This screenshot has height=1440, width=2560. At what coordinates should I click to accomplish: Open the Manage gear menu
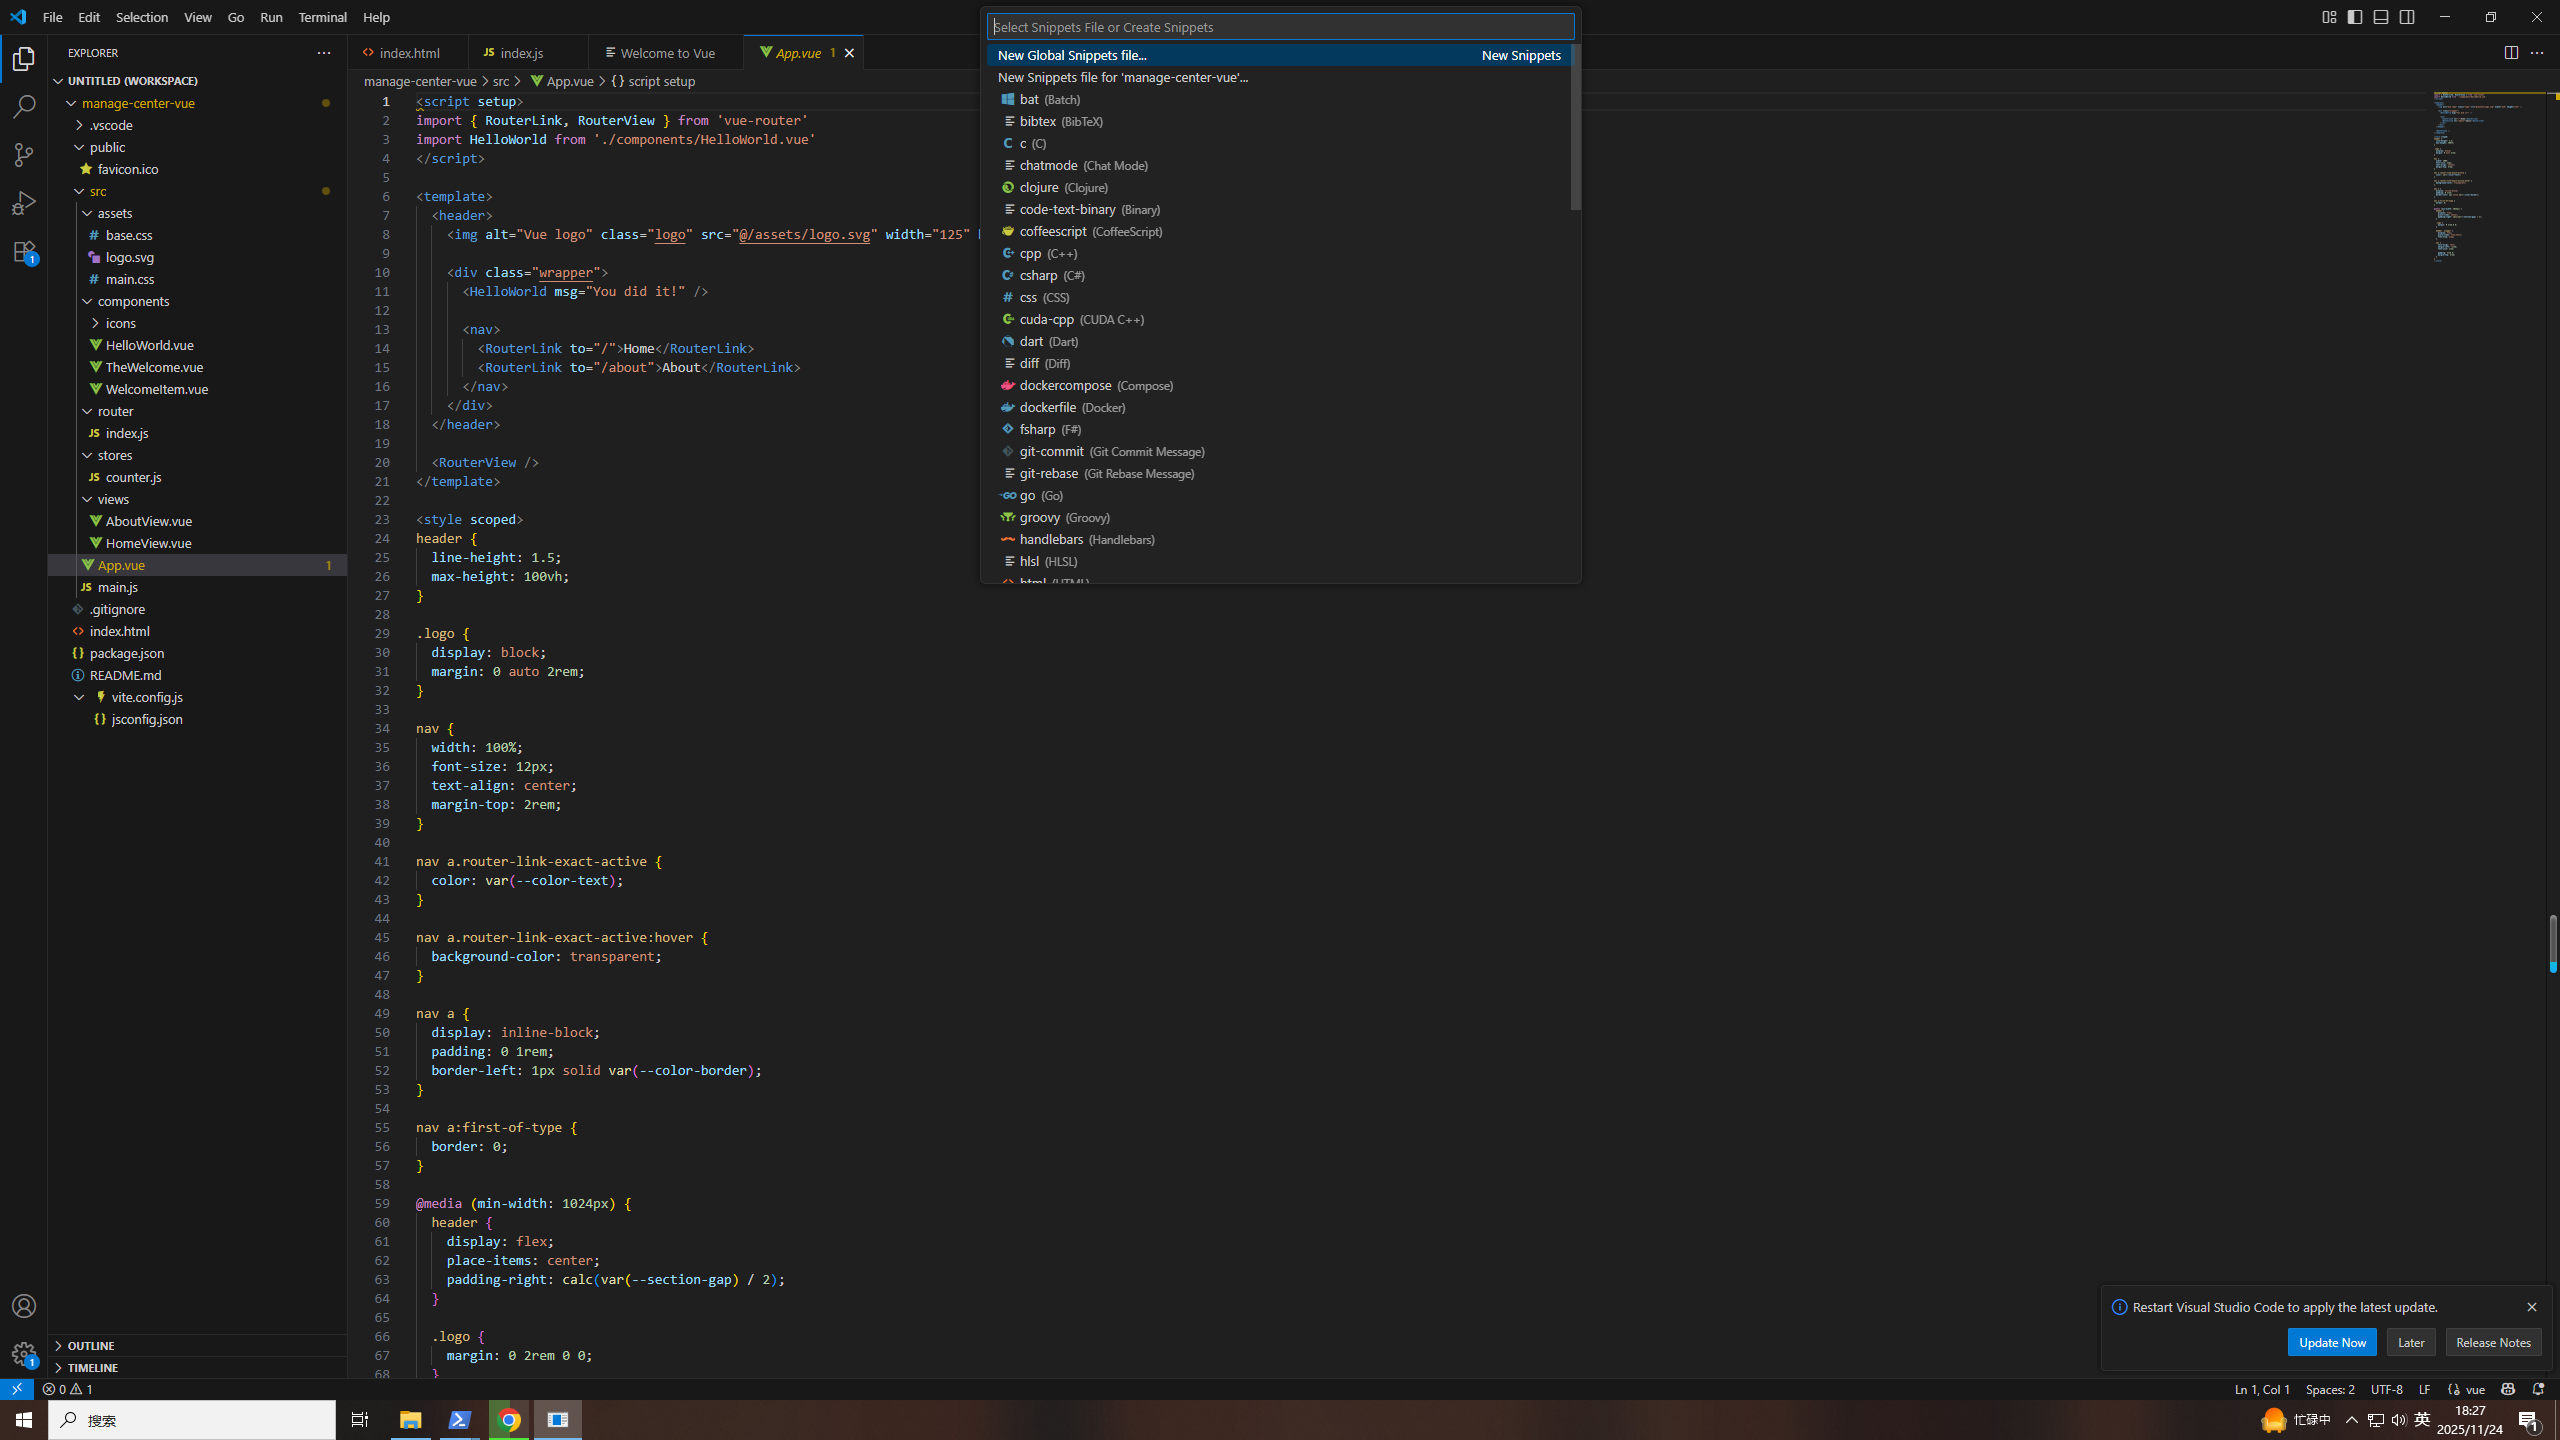click(x=24, y=1354)
